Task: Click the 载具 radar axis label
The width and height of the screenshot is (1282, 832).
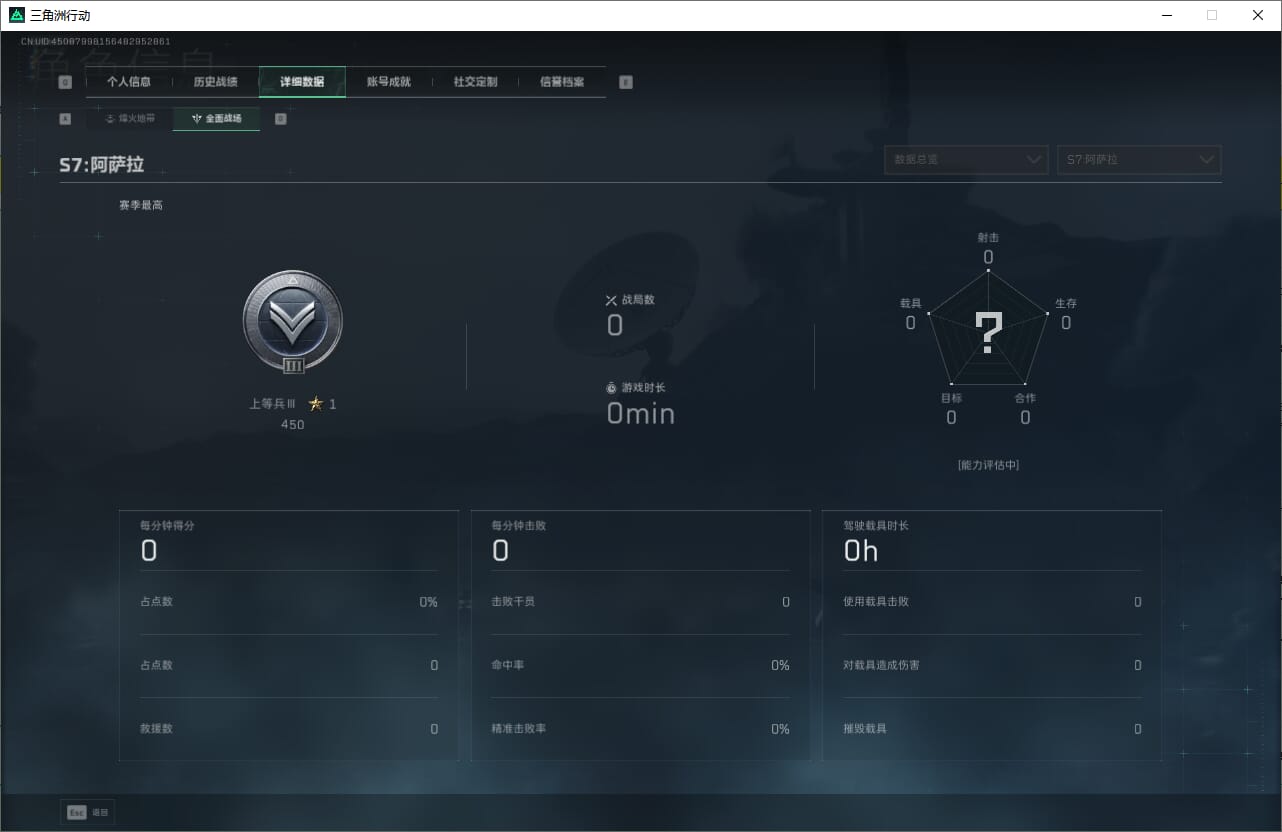Action: coord(910,303)
